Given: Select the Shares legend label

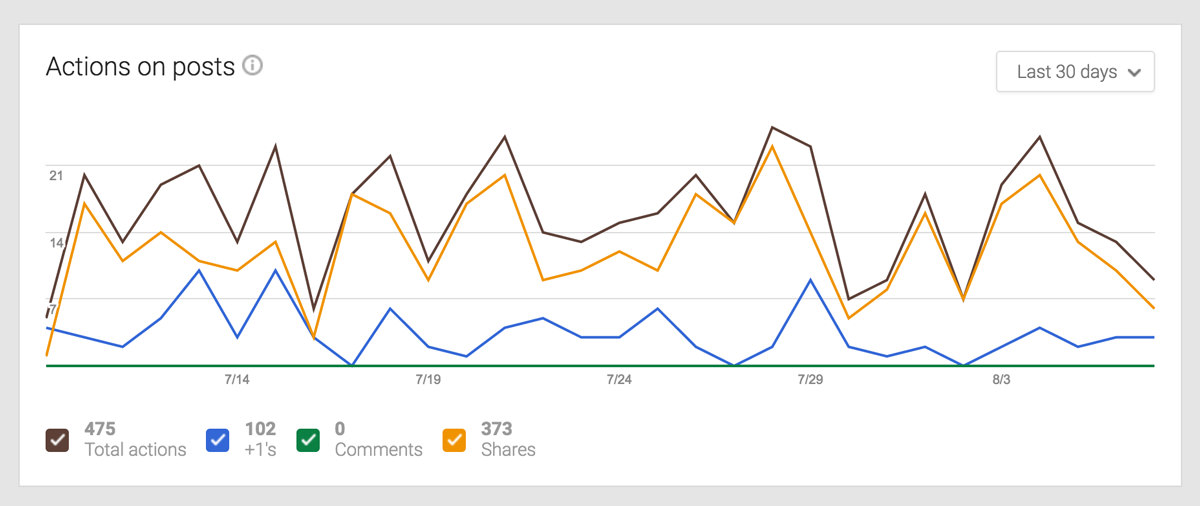Looking at the screenshot, I should pyautogui.click(x=508, y=450).
